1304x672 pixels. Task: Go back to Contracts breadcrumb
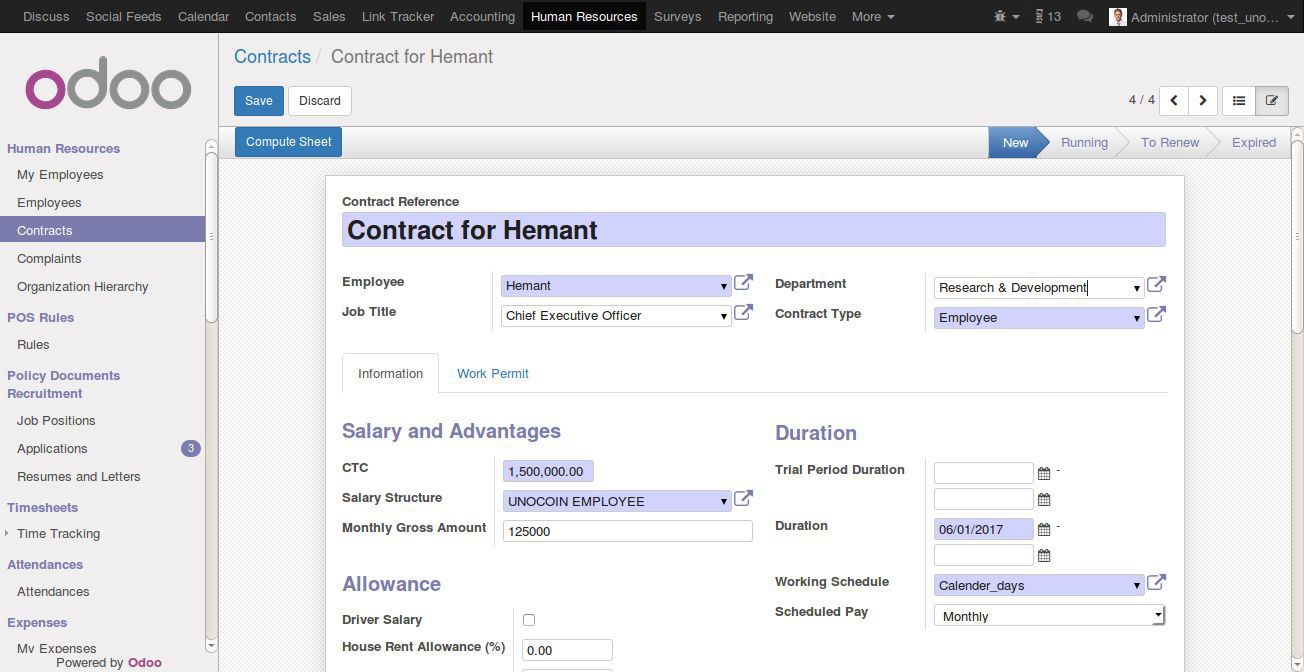coord(272,57)
